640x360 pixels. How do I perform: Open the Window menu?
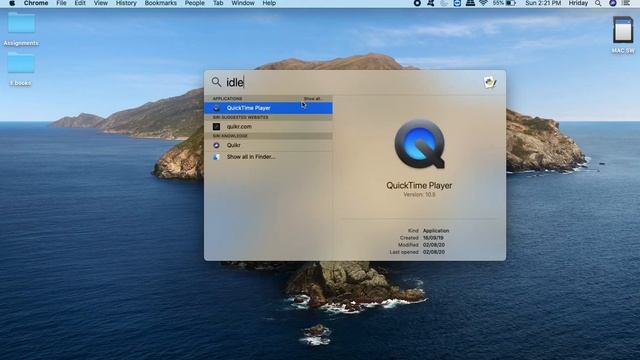pyautogui.click(x=243, y=3)
